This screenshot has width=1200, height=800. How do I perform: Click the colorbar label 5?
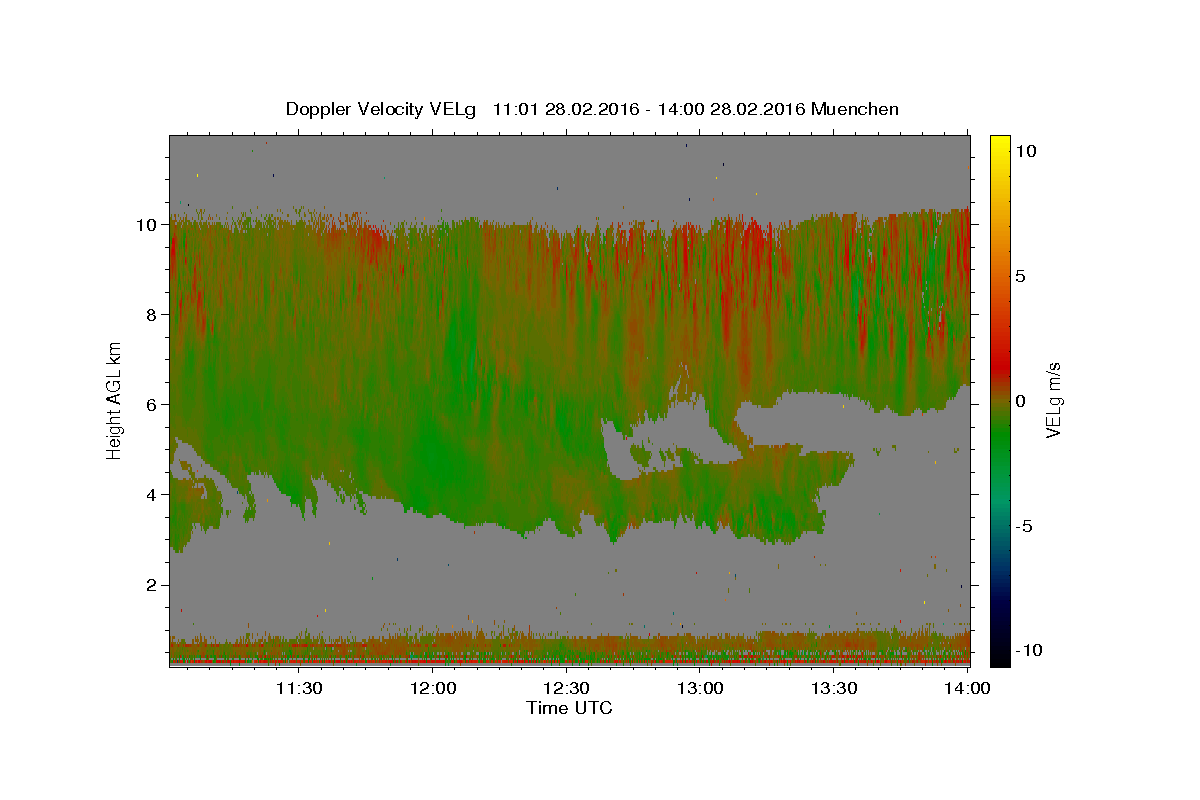pyautogui.click(x=1022, y=276)
